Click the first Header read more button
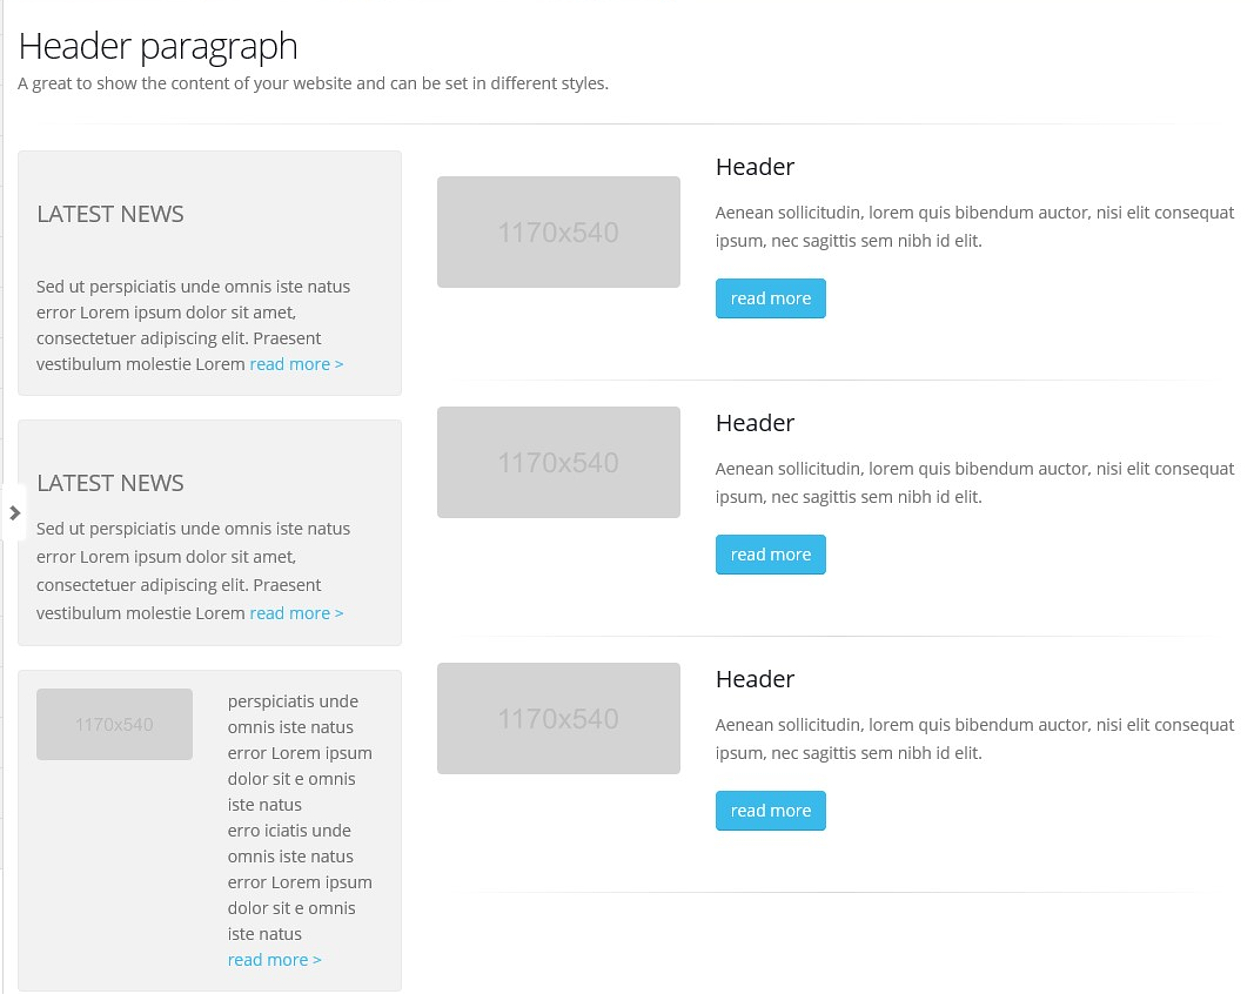Viewport: 1254px width, 994px height. tap(770, 298)
